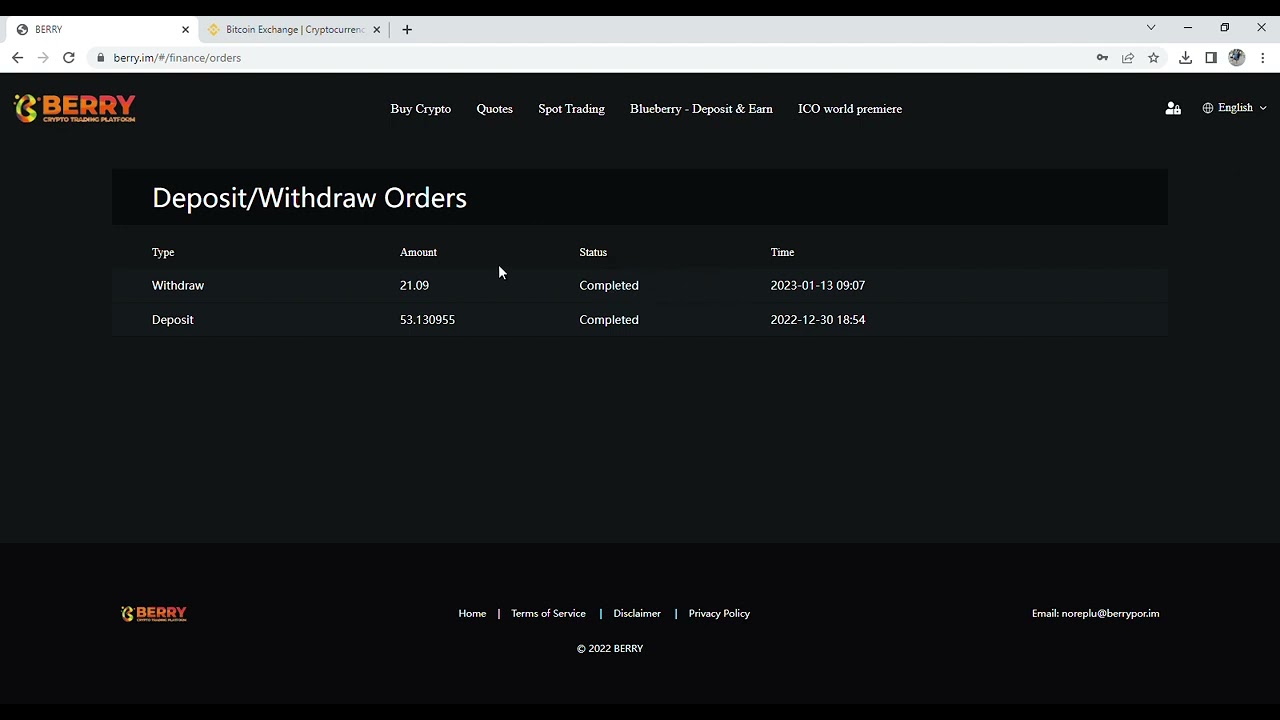Click amount 21.09

[x=414, y=286]
